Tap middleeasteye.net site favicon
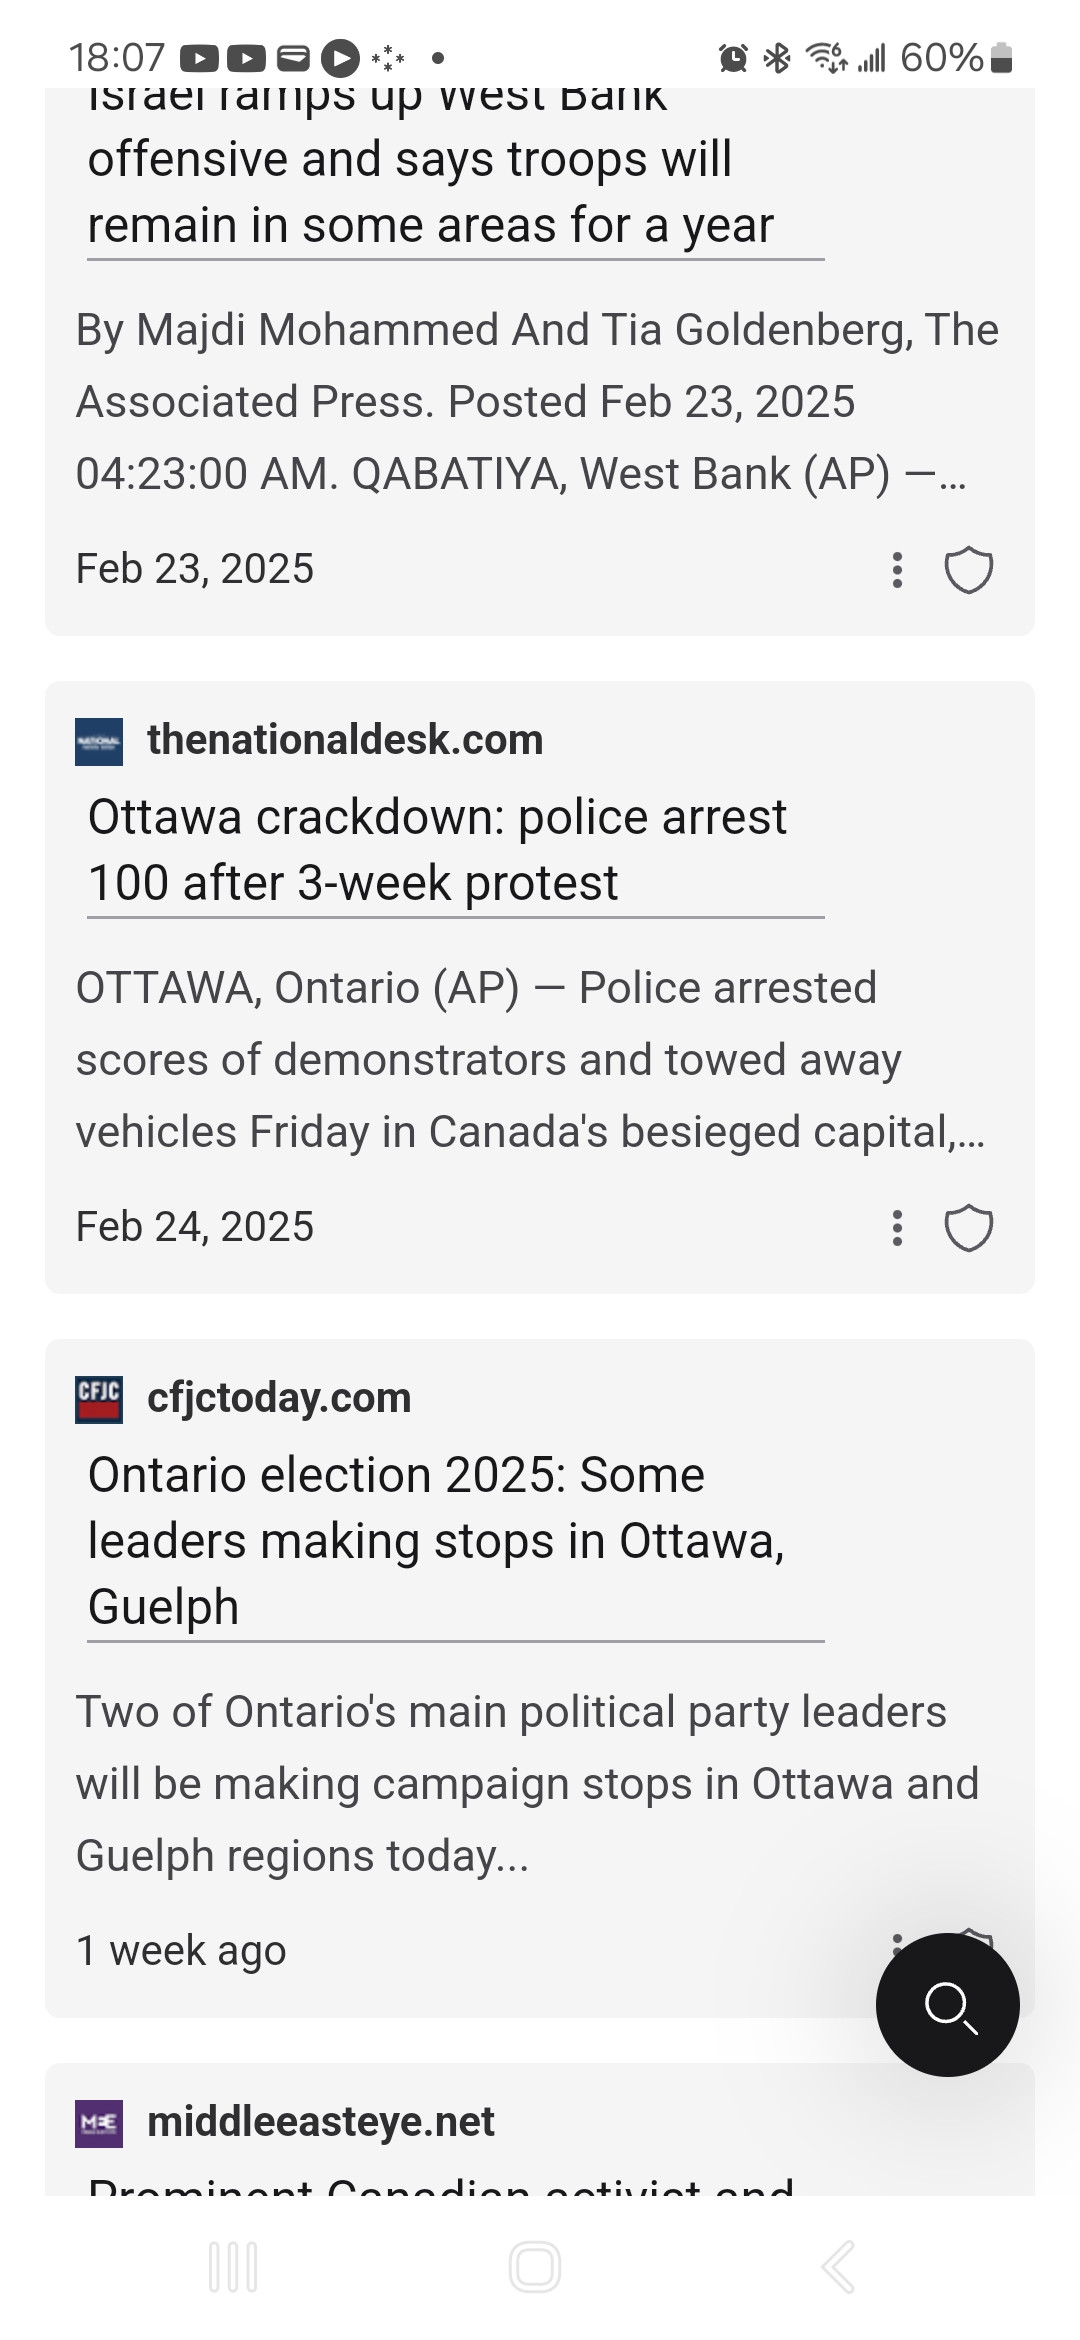Viewport: 1080px width, 2340px height. pos(99,2123)
